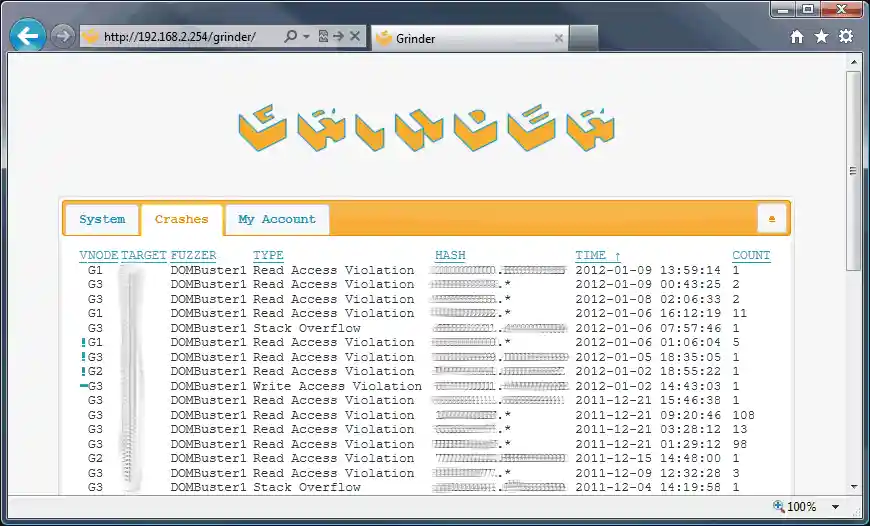870x526 pixels.
Task: Click the logout eject icon button
Action: [x=772, y=219]
